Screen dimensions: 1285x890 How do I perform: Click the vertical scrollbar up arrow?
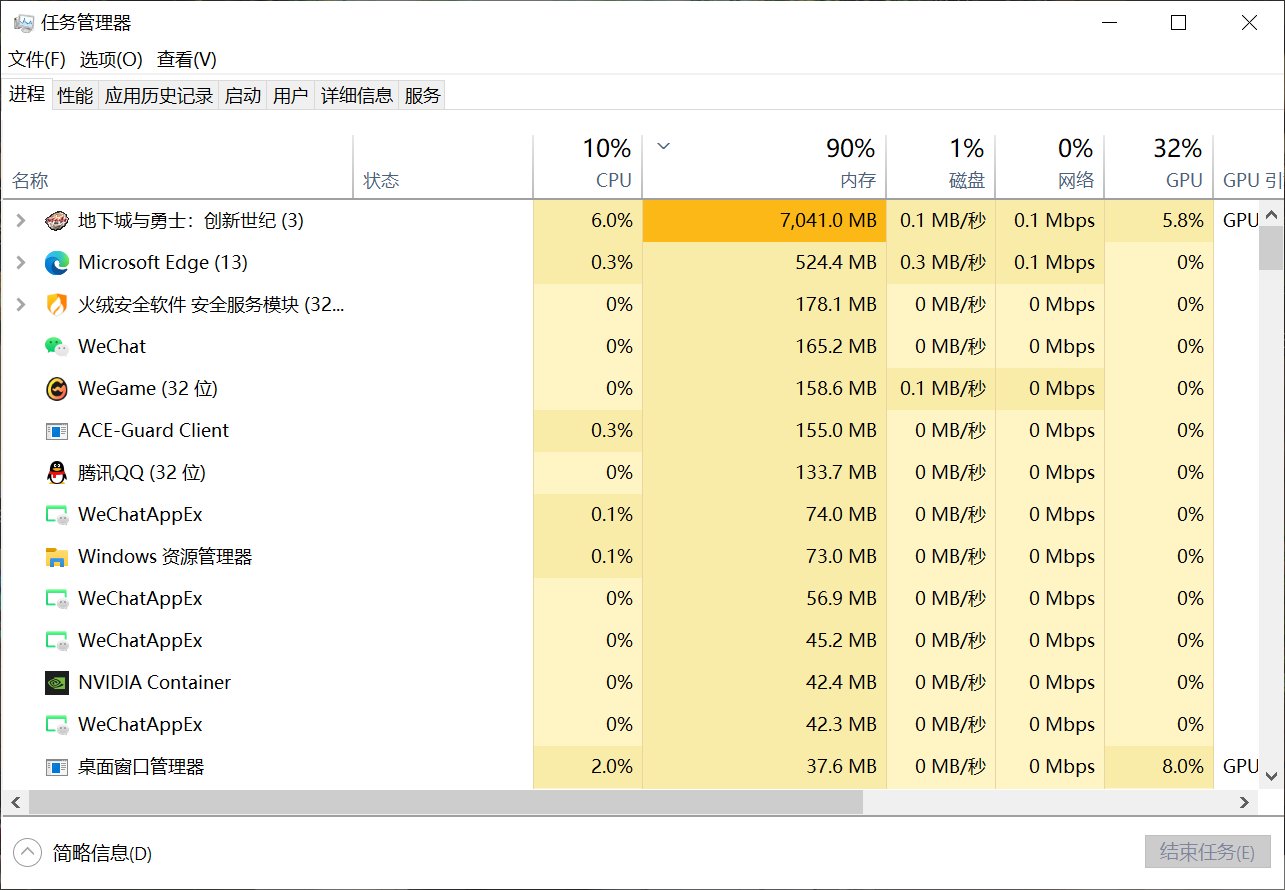pos(1271,213)
